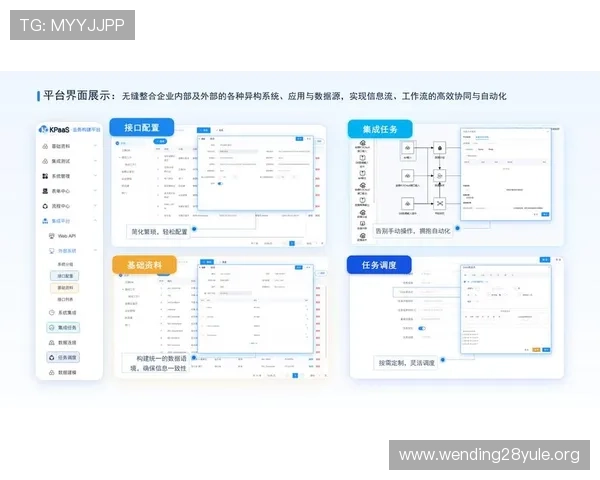Click the 数据建模 sidebar icon
Screen dimensions: 600x480
pyautogui.click(x=52, y=372)
